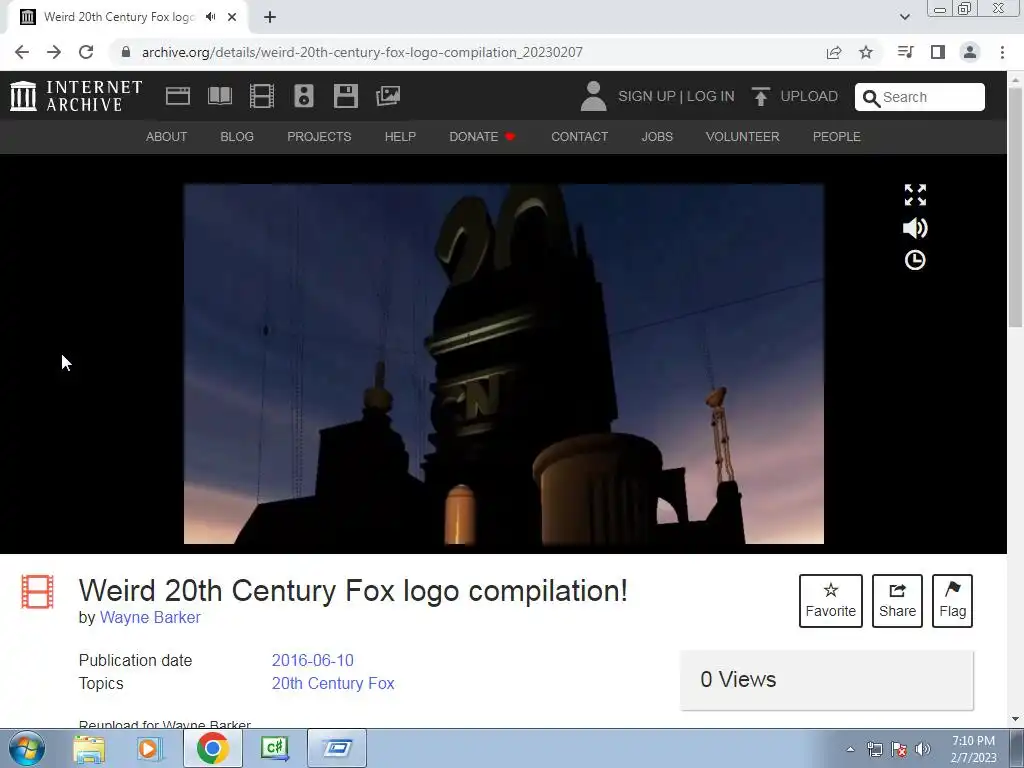
Task: Click the SIGN UP link
Action: tap(647, 96)
